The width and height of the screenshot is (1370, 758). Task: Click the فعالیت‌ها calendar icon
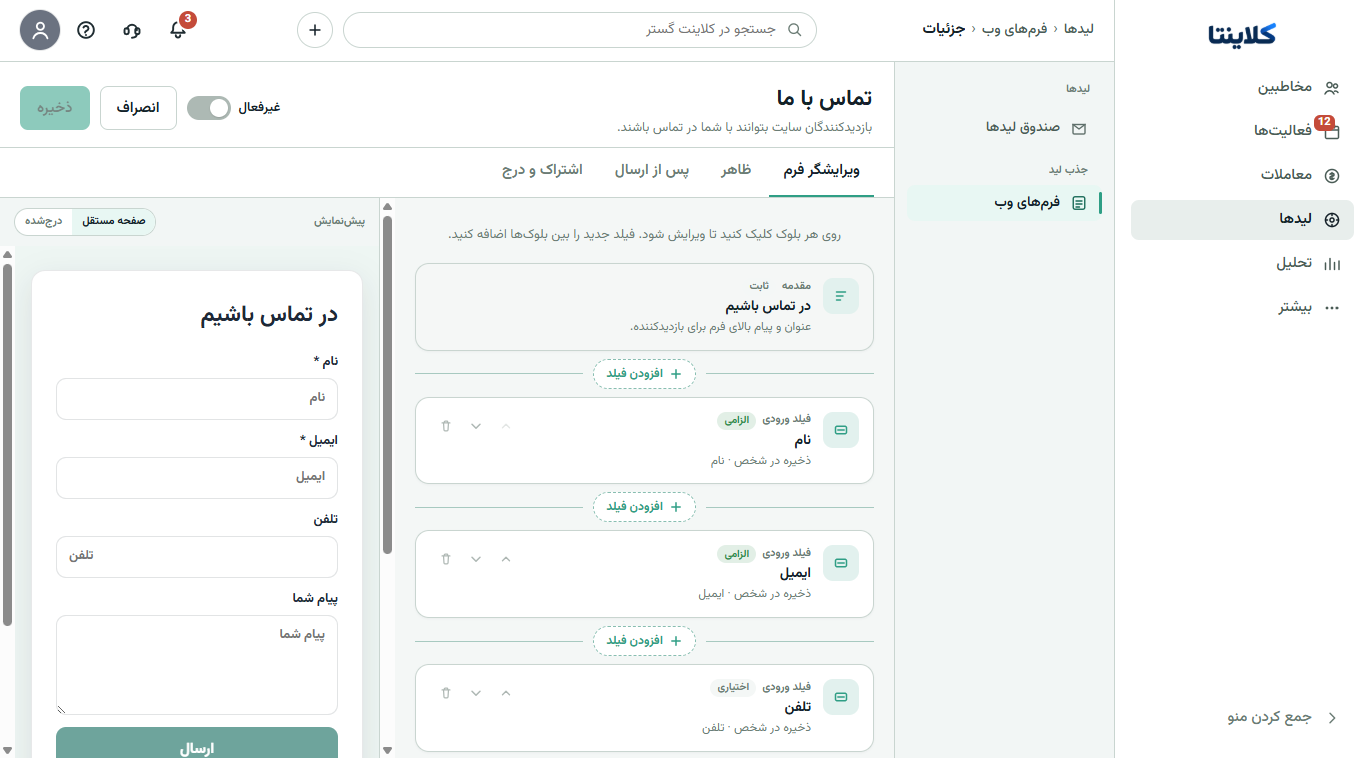(x=1331, y=131)
